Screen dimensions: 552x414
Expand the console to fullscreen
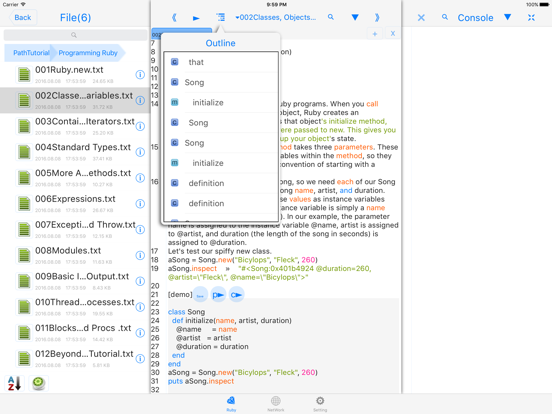[x=531, y=17]
